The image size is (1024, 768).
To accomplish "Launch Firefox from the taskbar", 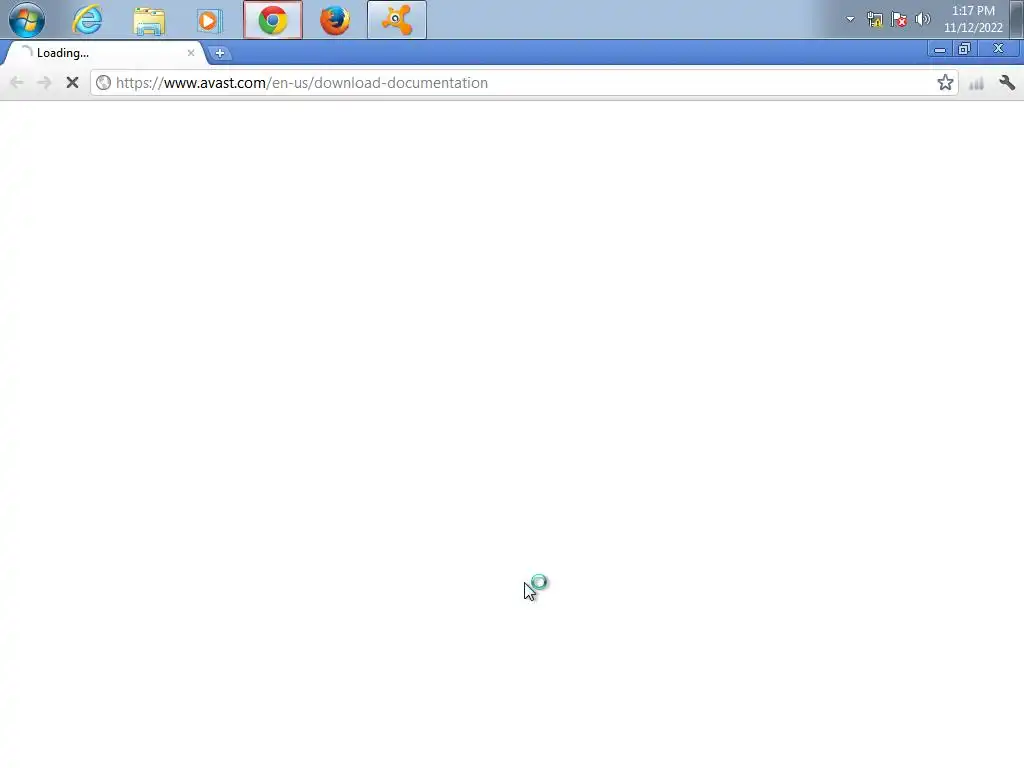I will click(x=335, y=20).
